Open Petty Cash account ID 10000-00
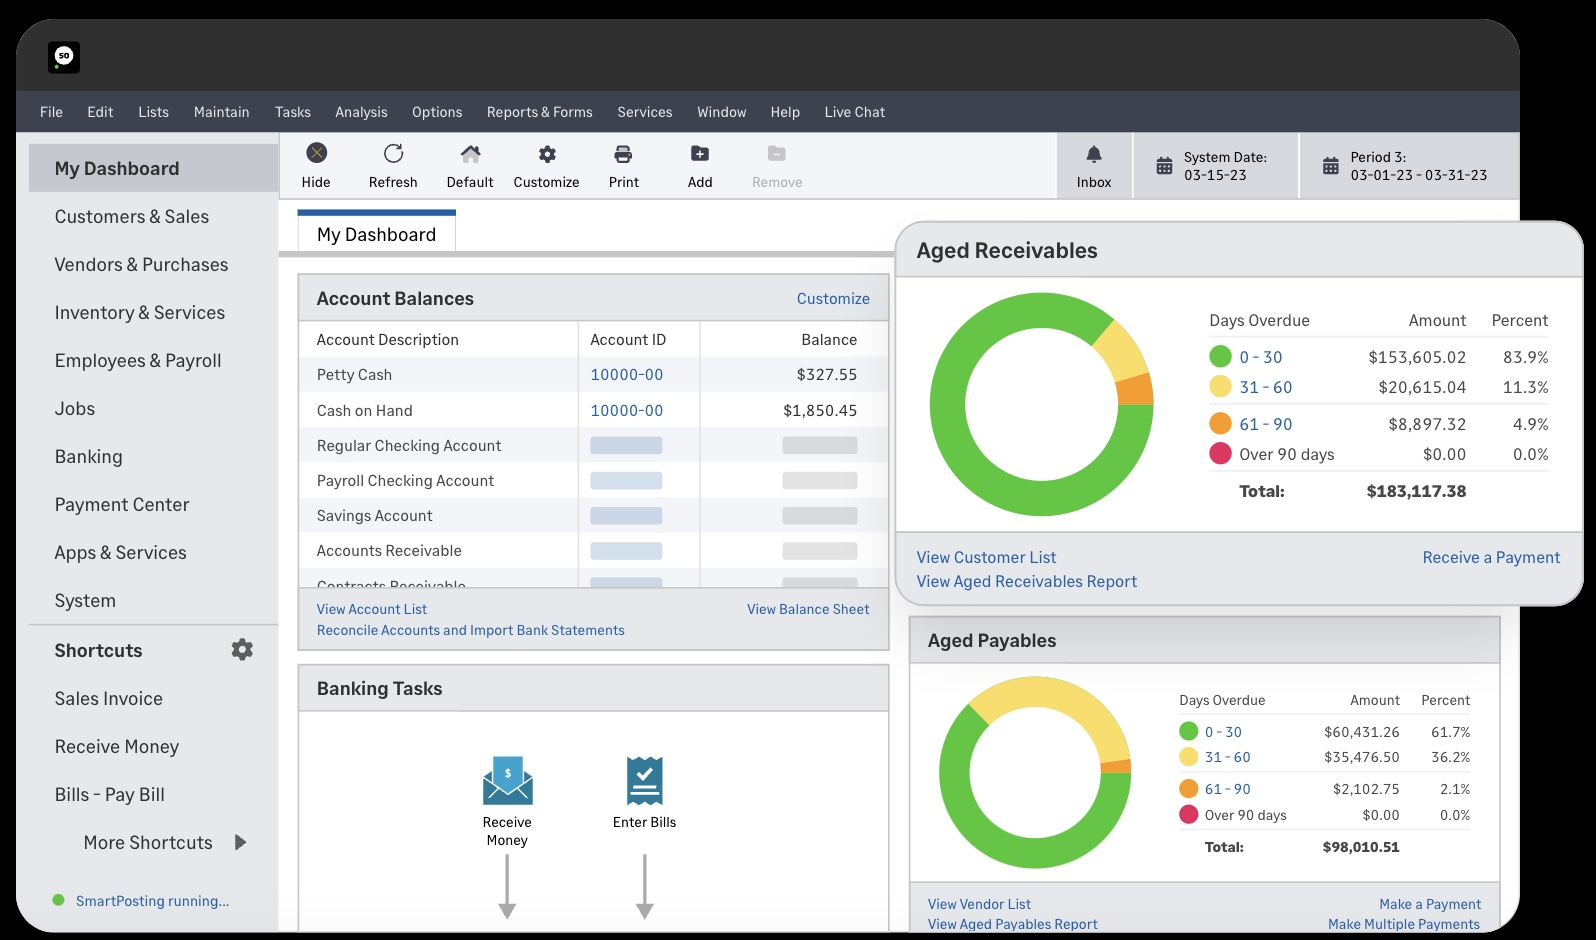Image resolution: width=1596 pixels, height=940 pixels. click(x=627, y=374)
